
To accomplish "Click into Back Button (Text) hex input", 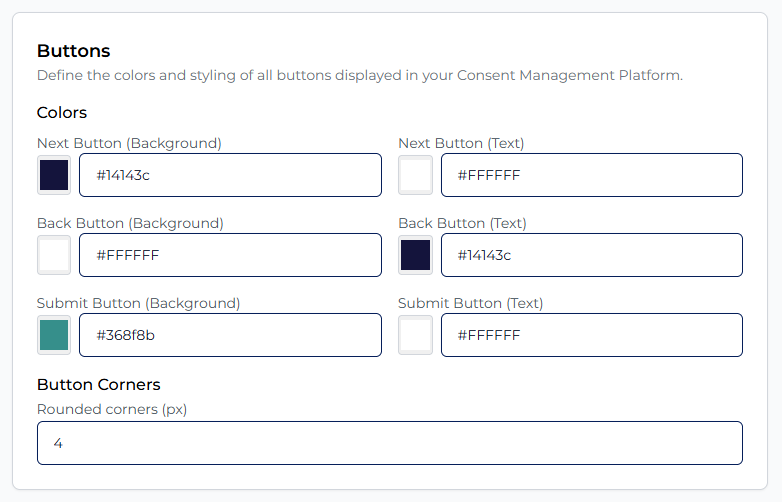I will [x=591, y=255].
